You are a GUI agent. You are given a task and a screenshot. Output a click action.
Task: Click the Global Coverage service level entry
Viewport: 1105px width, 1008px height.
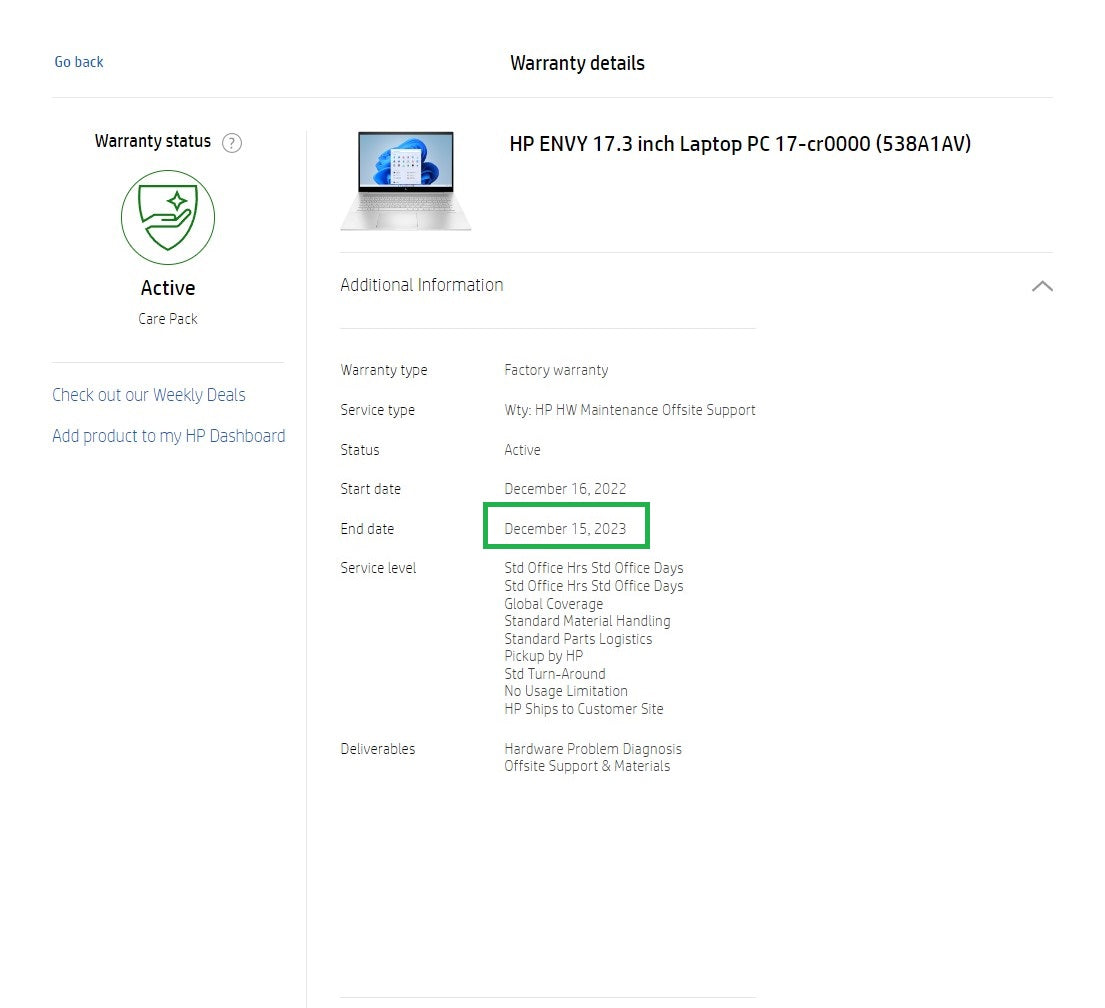pyautogui.click(x=554, y=604)
